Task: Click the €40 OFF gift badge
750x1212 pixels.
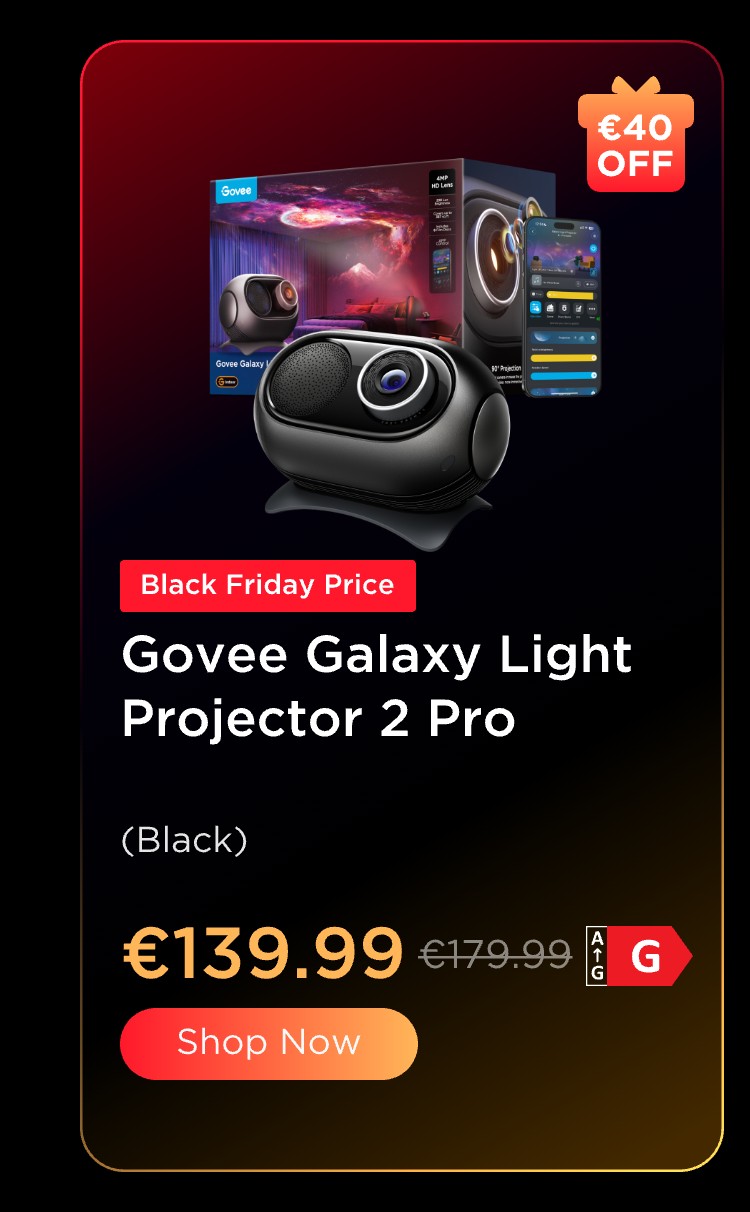Action: click(x=635, y=136)
